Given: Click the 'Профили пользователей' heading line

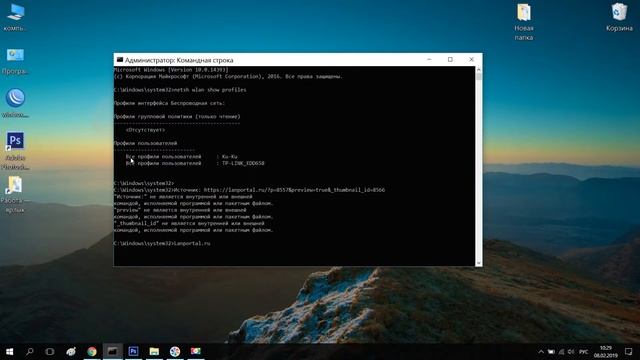Looking at the screenshot, I should pyautogui.click(x=145, y=143).
